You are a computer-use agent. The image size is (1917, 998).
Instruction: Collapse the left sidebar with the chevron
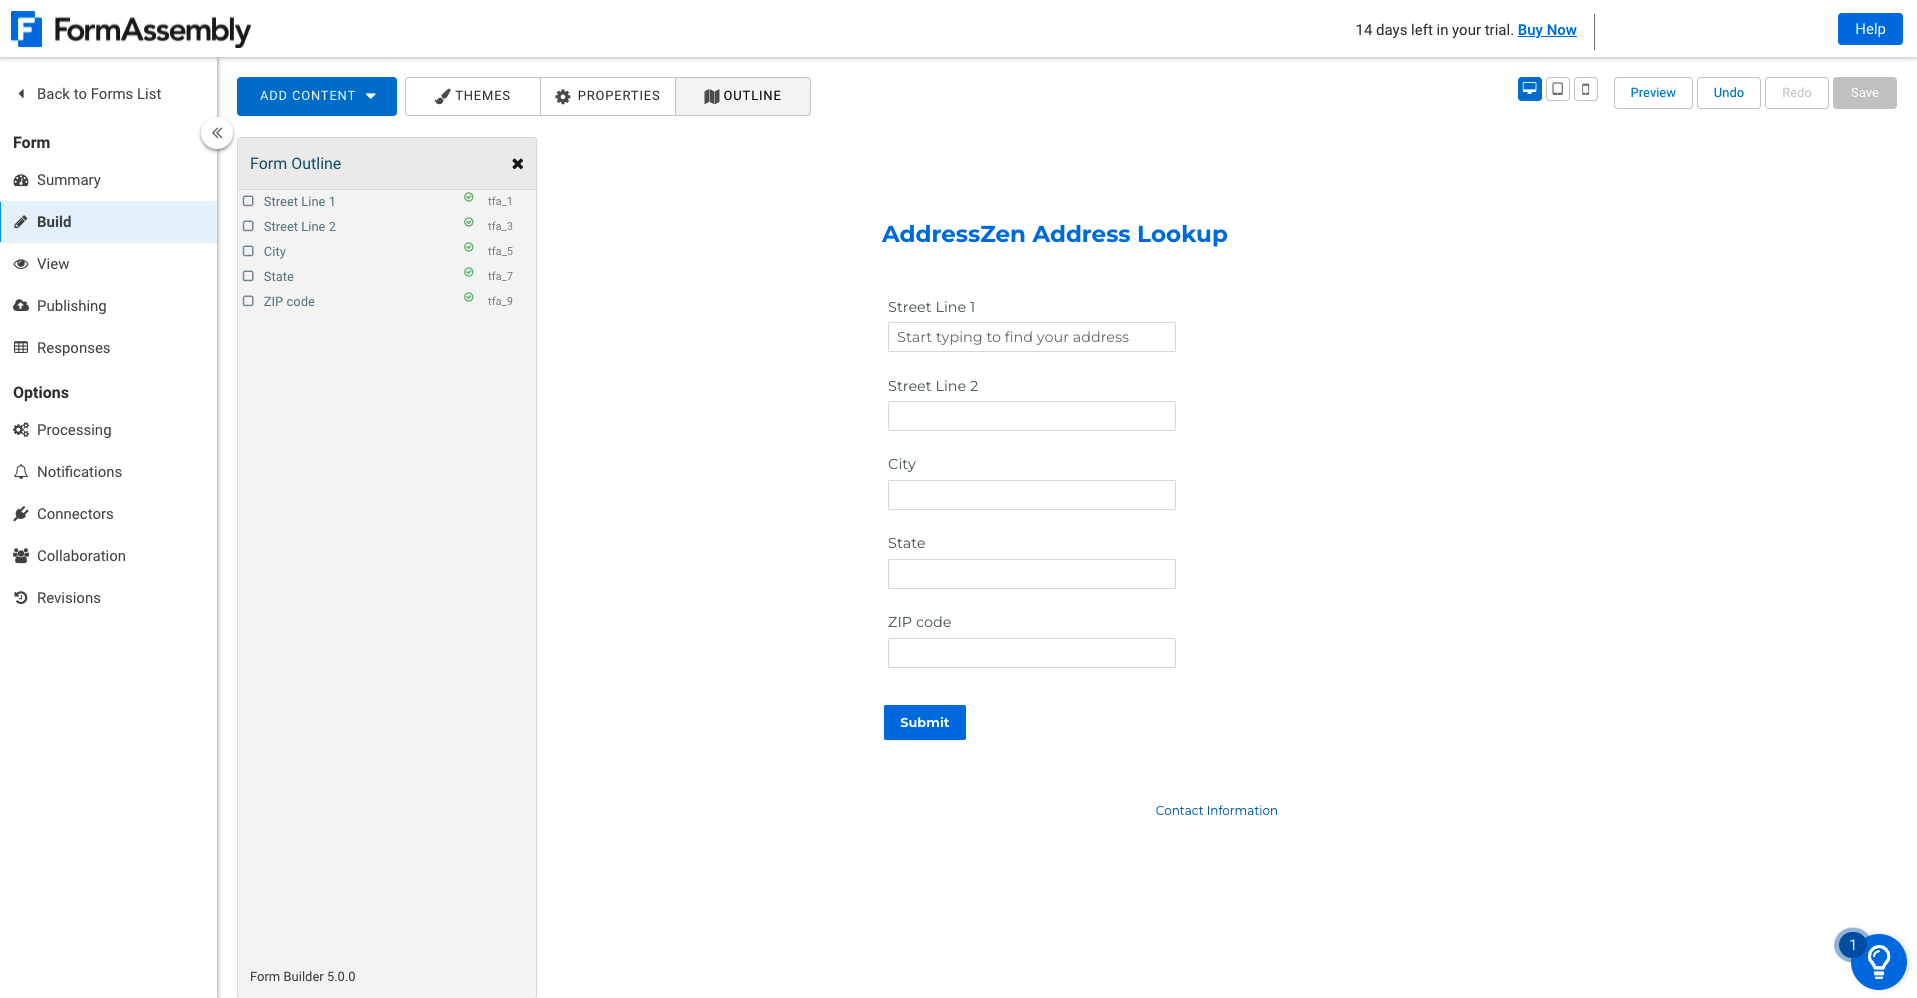[217, 132]
